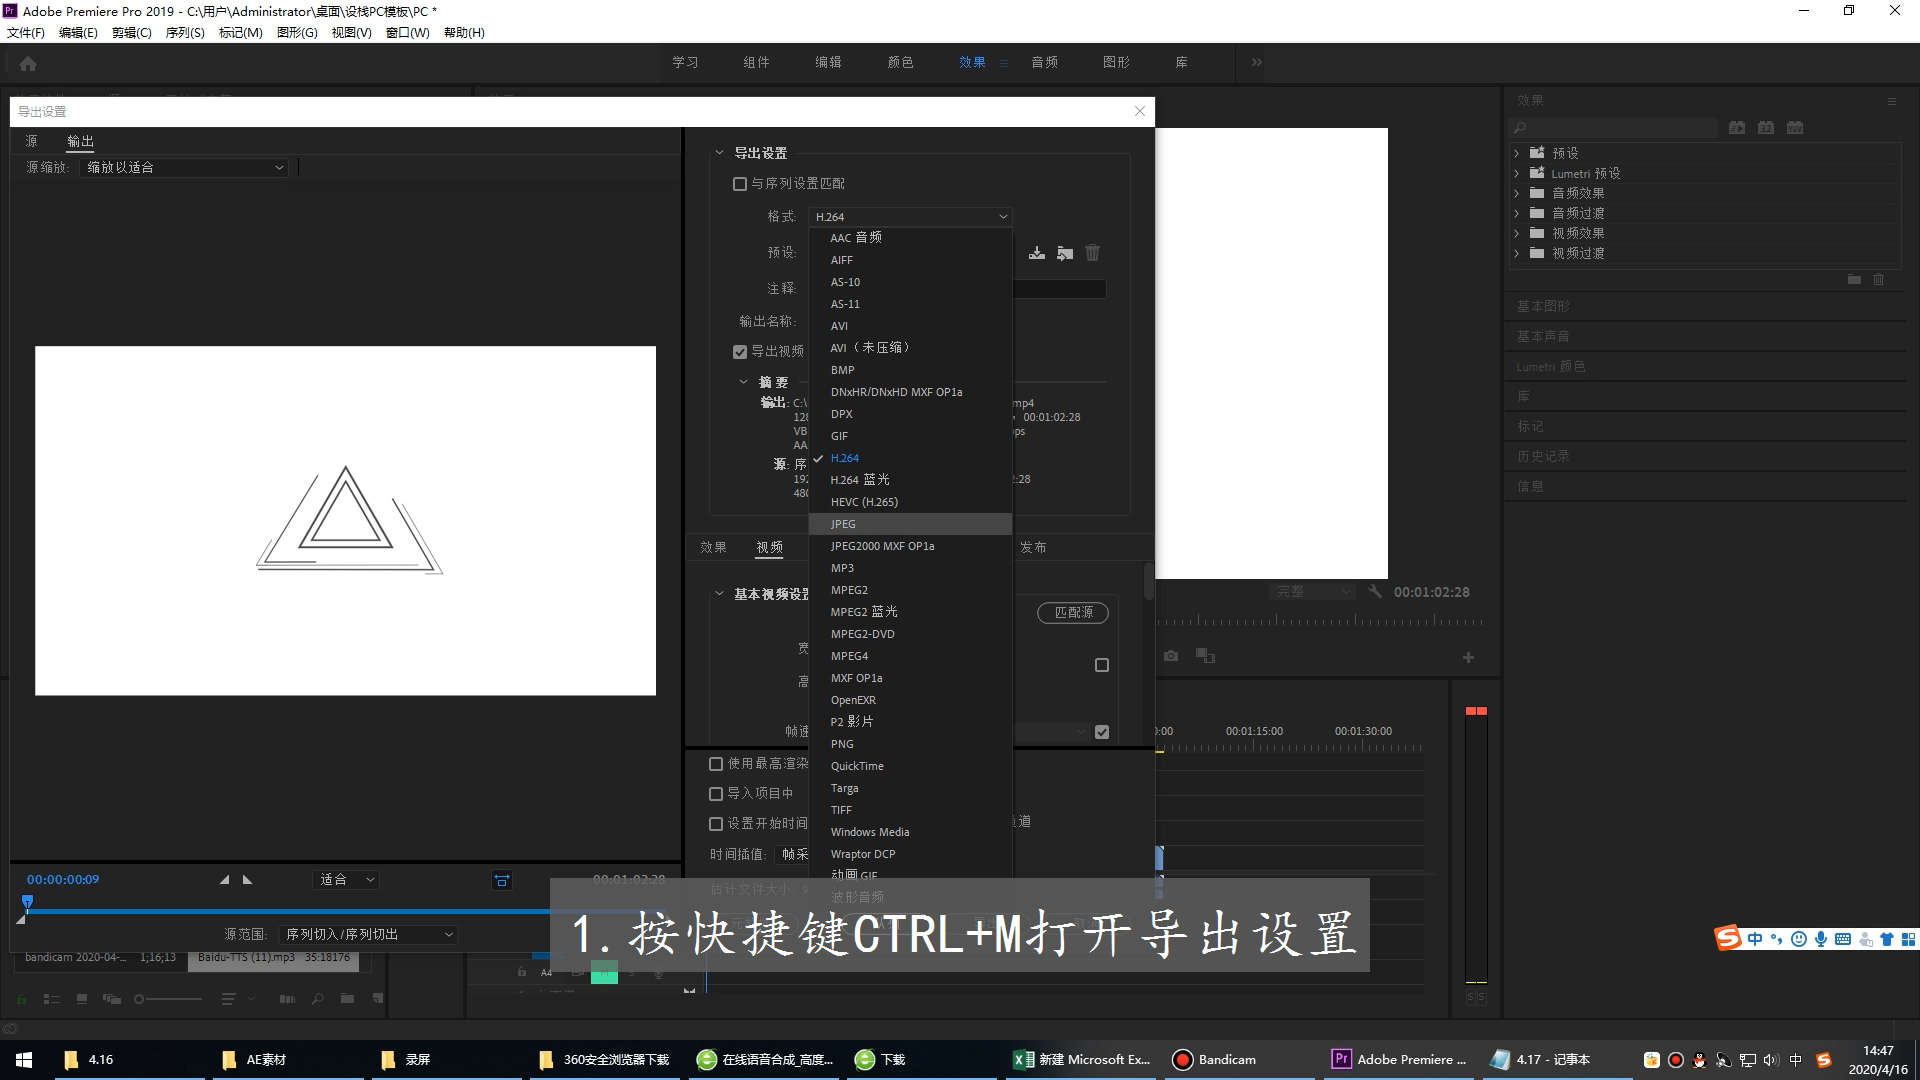1920x1080 pixels.
Task: Click preview playhead on export timeline
Action: (27, 903)
